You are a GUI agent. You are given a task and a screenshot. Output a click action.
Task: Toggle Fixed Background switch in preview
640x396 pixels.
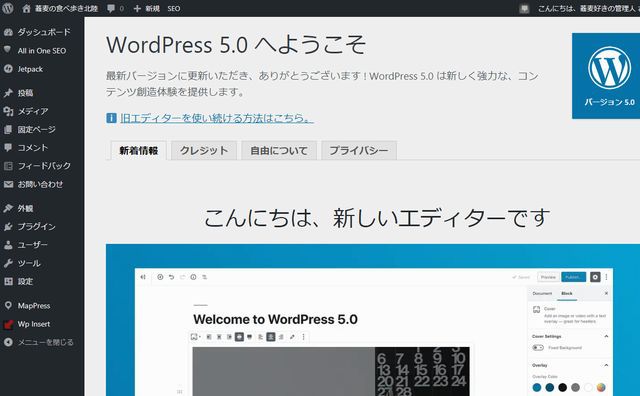coord(538,347)
